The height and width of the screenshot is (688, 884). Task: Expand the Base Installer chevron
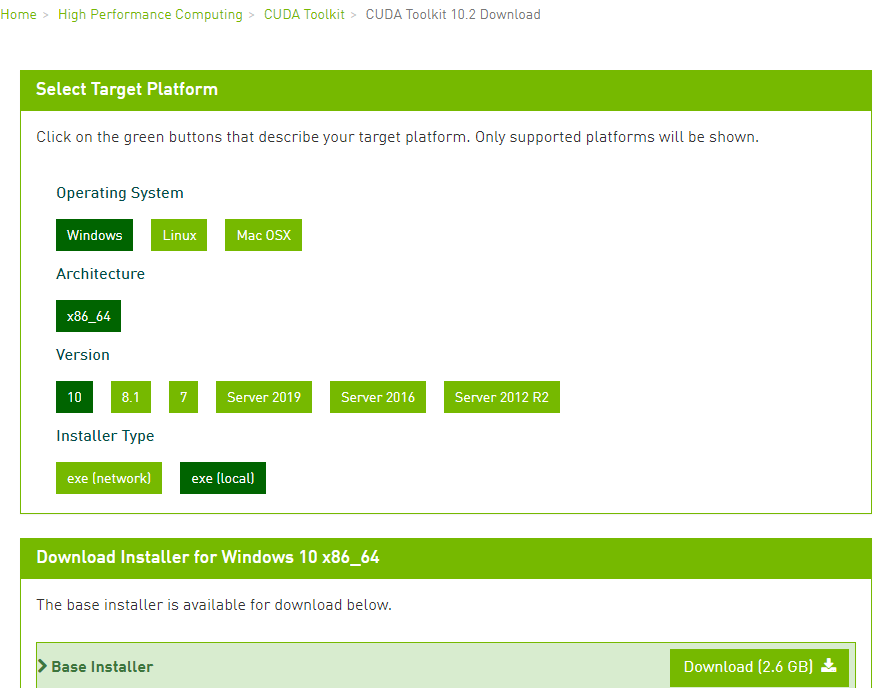pyautogui.click(x=42, y=667)
